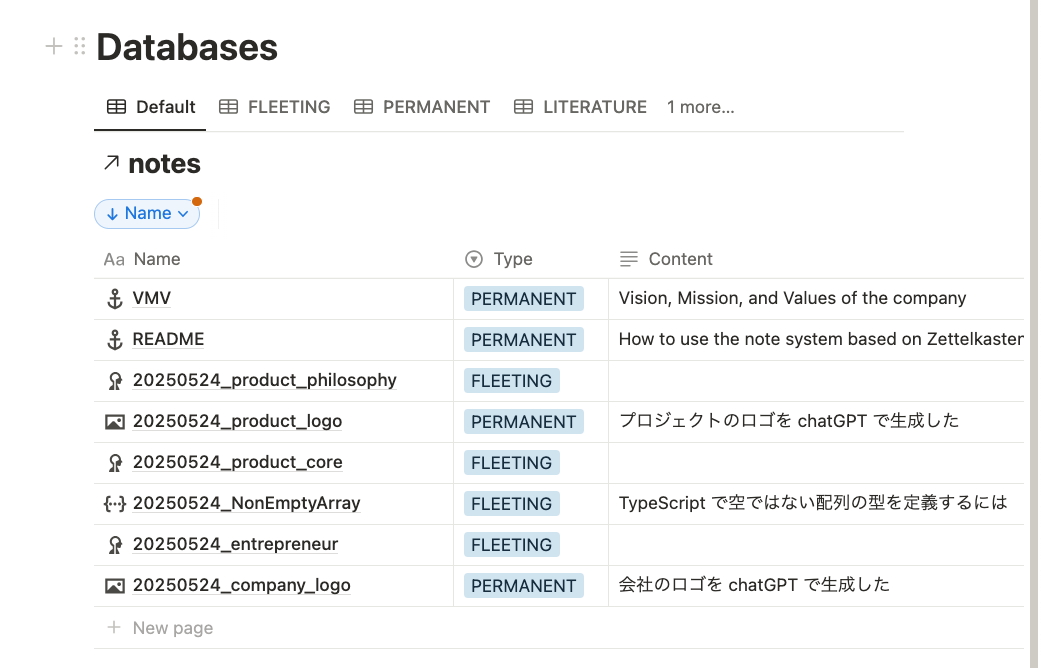
Task: Click the head icon beside 20250524_product_philosophy
Action: 114,381
